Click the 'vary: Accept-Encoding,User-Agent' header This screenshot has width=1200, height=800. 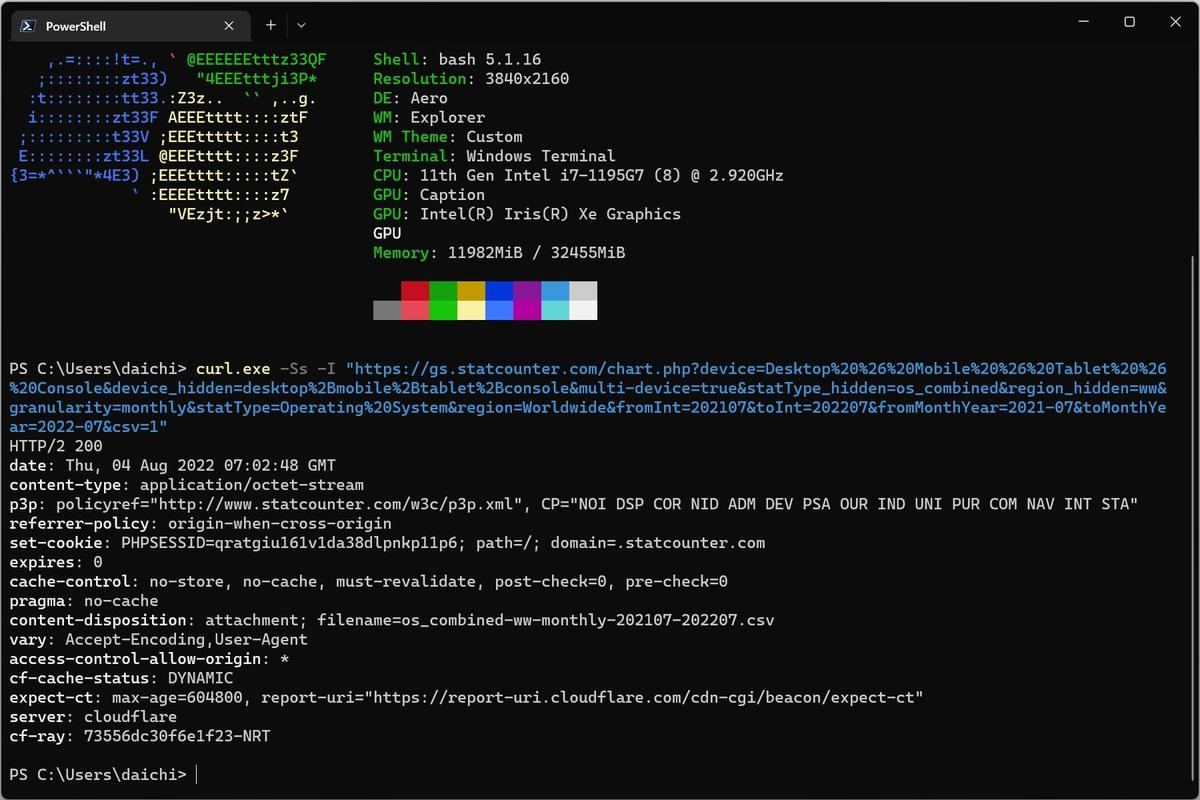coord(158,639)
